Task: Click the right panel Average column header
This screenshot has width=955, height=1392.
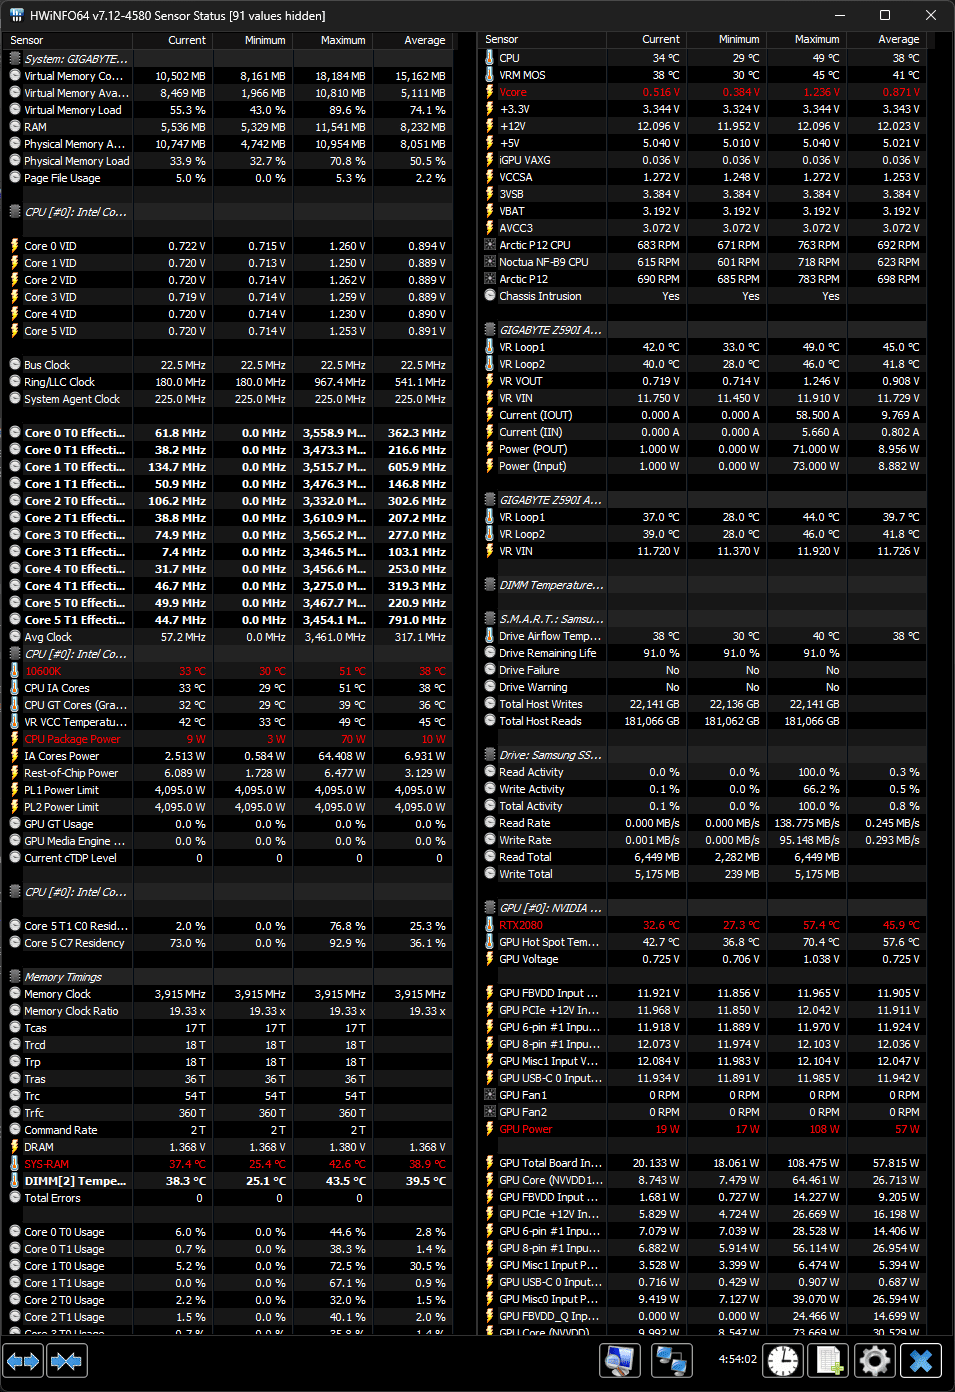Action: (885, 39)
